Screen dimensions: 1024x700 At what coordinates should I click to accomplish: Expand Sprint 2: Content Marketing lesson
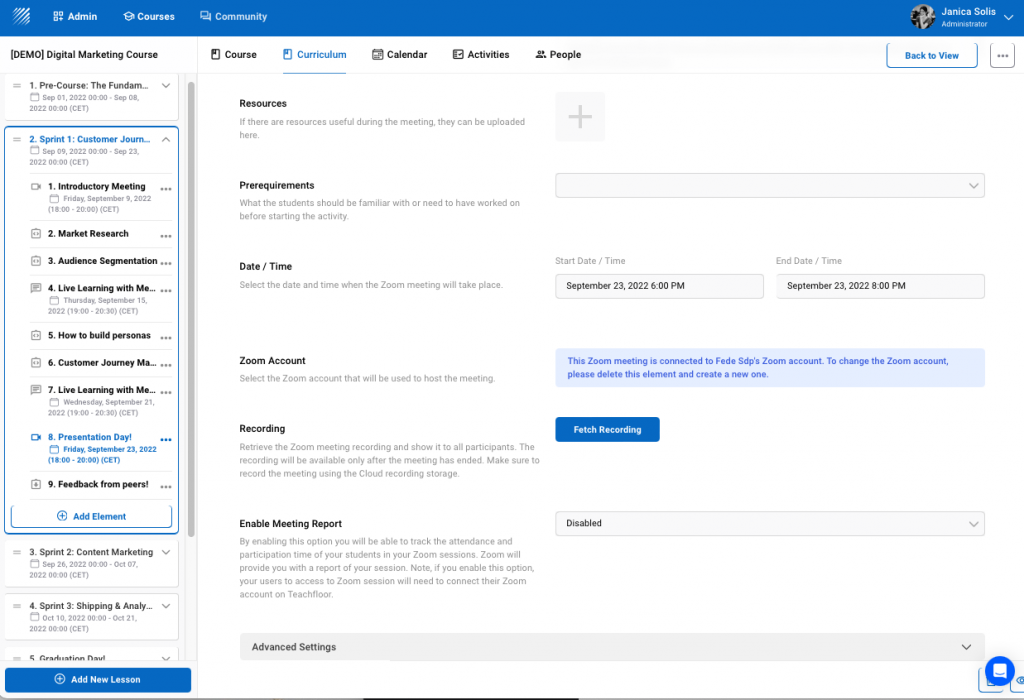[166, 552]
